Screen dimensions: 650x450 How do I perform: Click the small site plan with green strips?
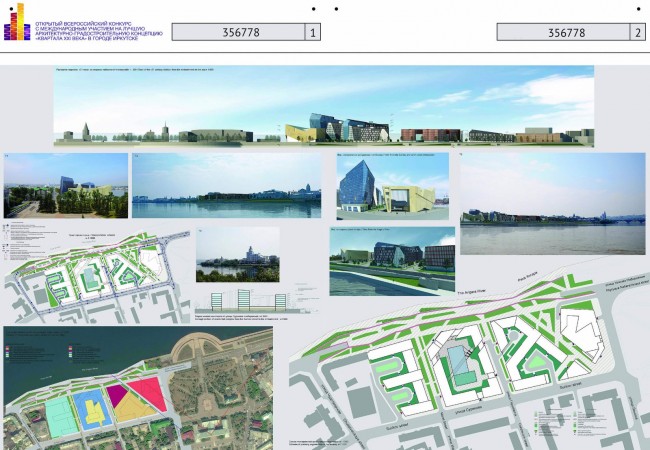[x=97, y=276]
